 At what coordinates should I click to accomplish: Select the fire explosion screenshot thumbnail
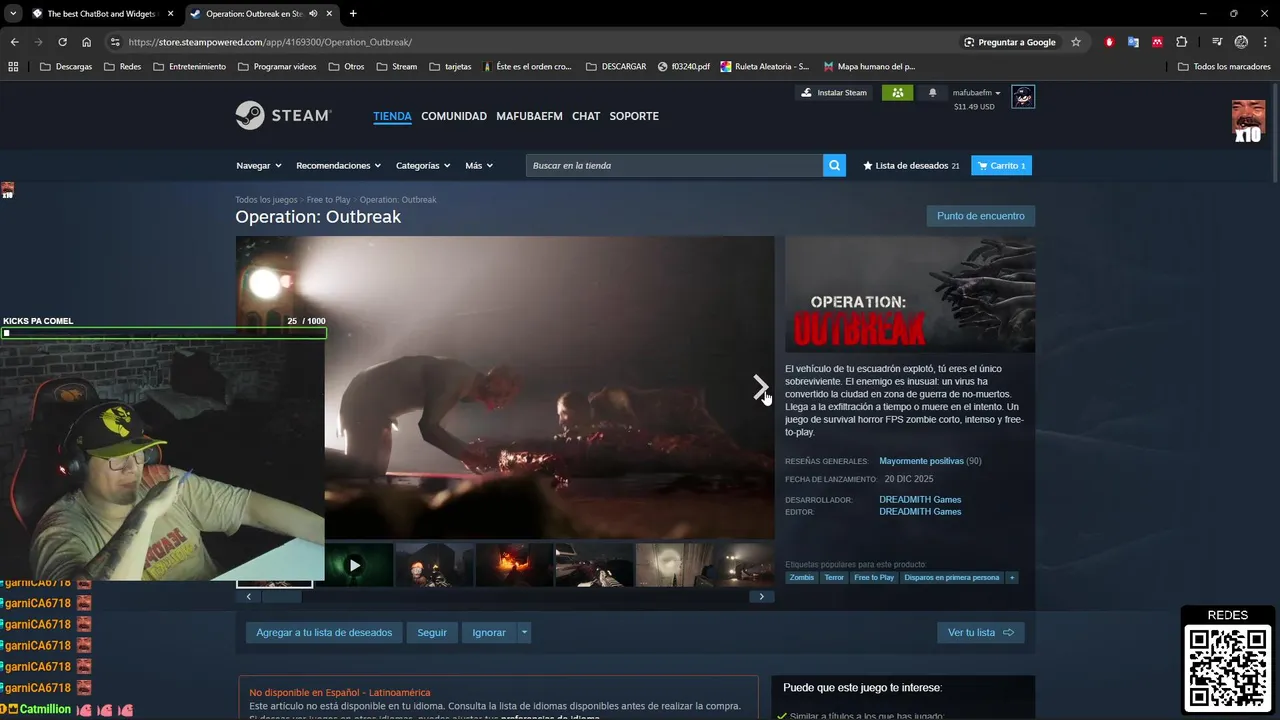(x=514, y=565)
